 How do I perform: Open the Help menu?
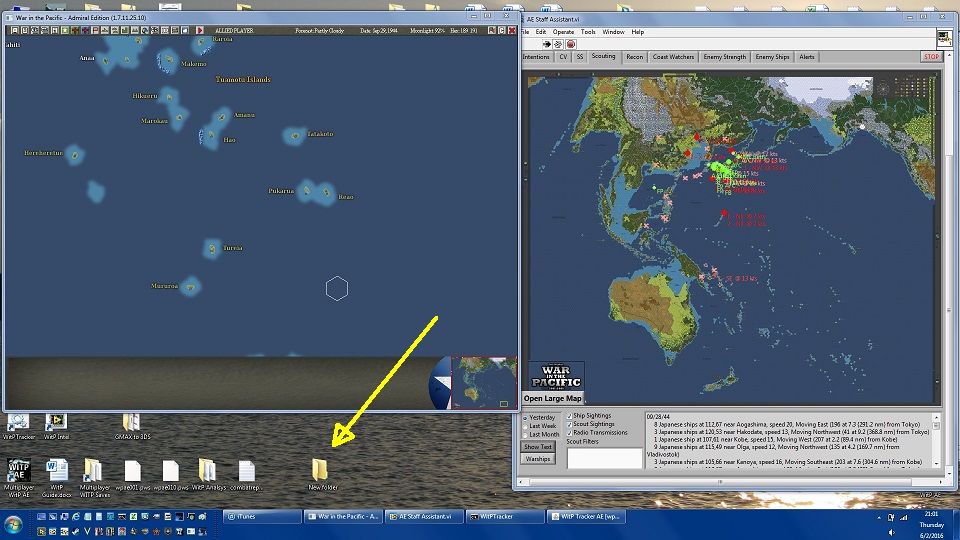637,32
